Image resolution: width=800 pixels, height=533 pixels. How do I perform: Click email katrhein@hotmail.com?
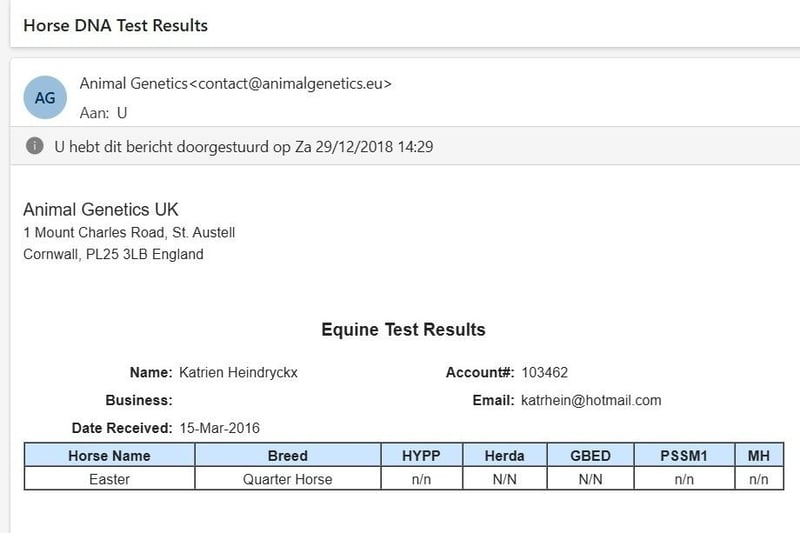pos(591,400)
